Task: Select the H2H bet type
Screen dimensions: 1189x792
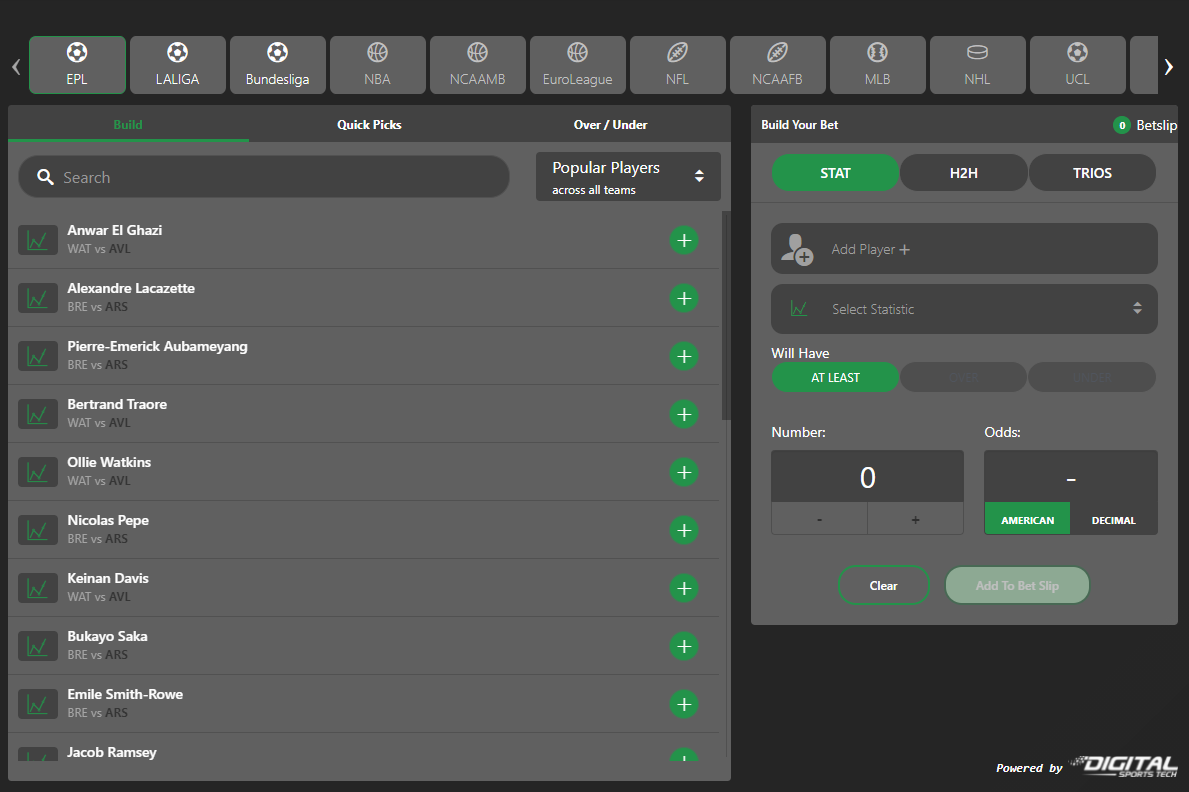Action: (964, 173)
